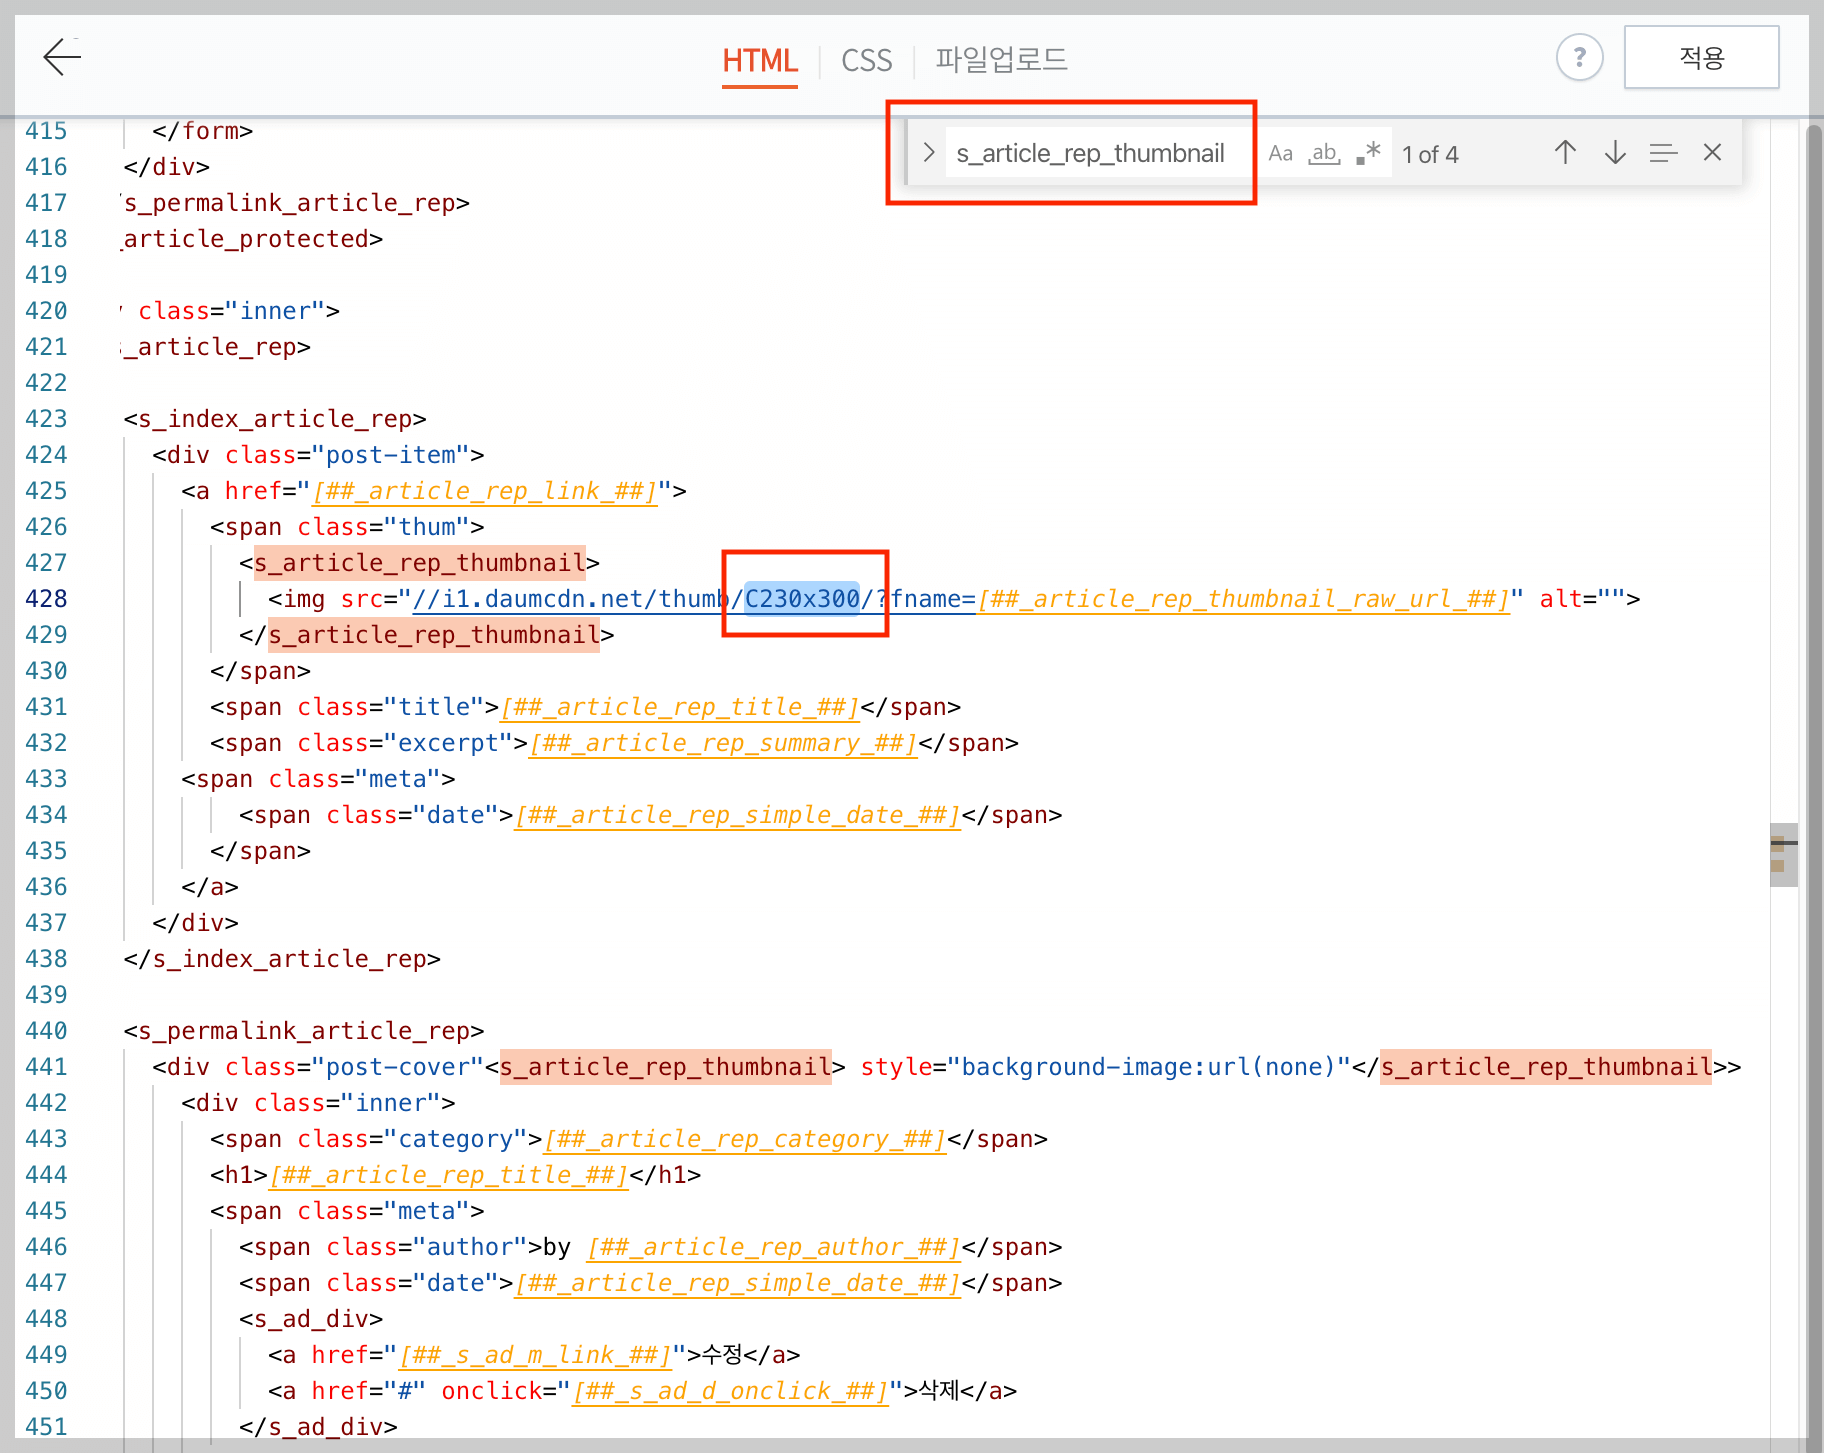Click the closing s_index_article_rep tag
Viewport: 1824px width, 1453px height.
(282, 959)
